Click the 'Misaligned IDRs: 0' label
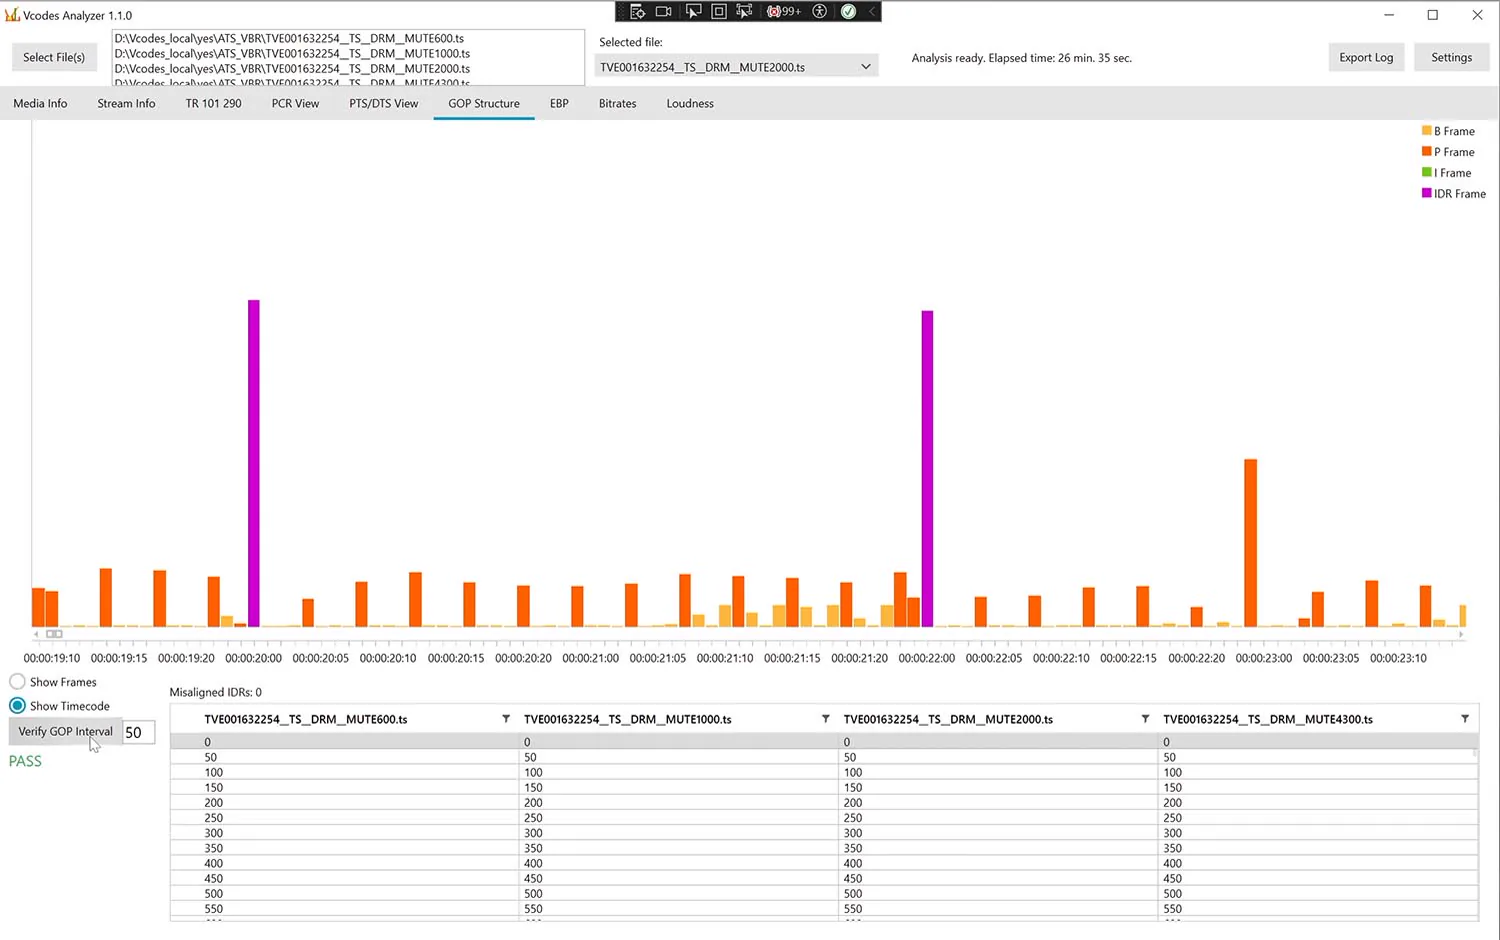Image resolution: width=1500 pixels, height=940 pixels. (x=215, y=692)
